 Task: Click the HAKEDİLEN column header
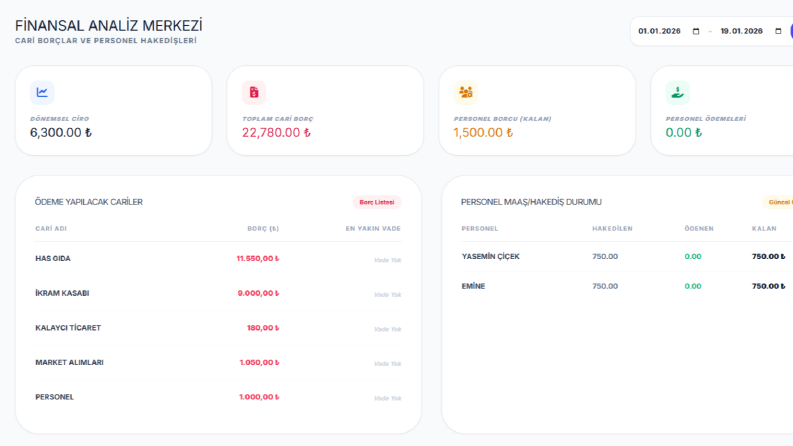612,229
